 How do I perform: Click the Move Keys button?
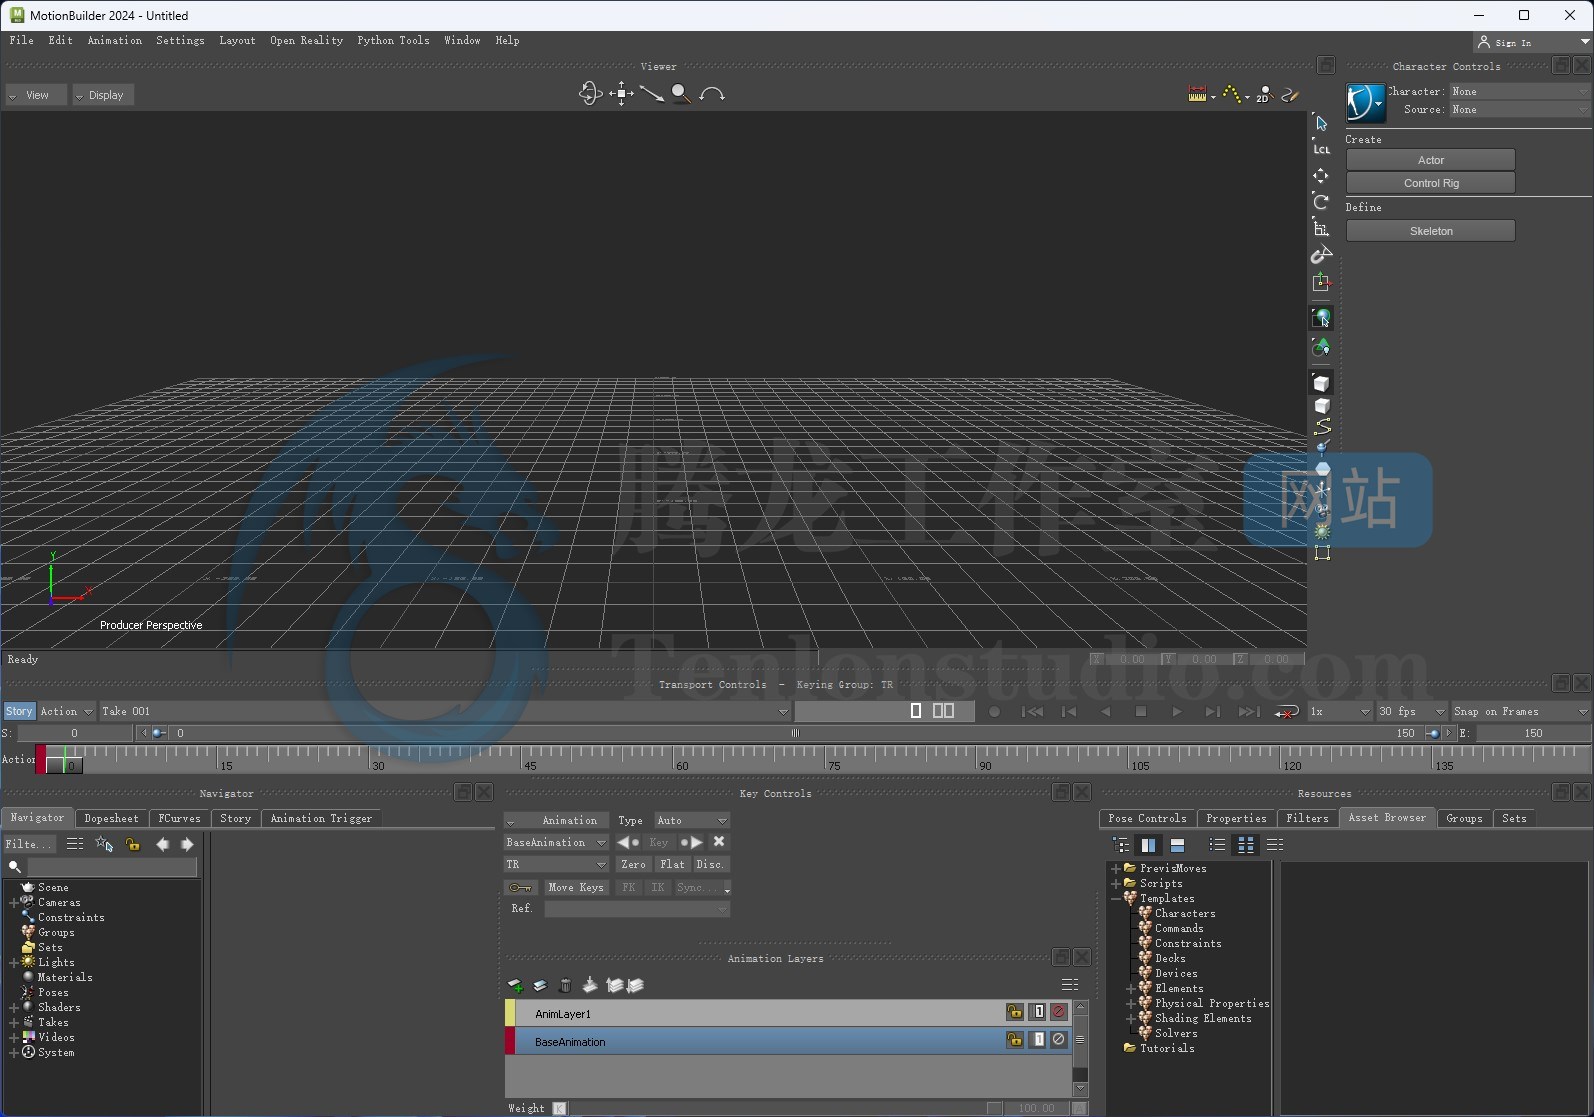[576, 888]
